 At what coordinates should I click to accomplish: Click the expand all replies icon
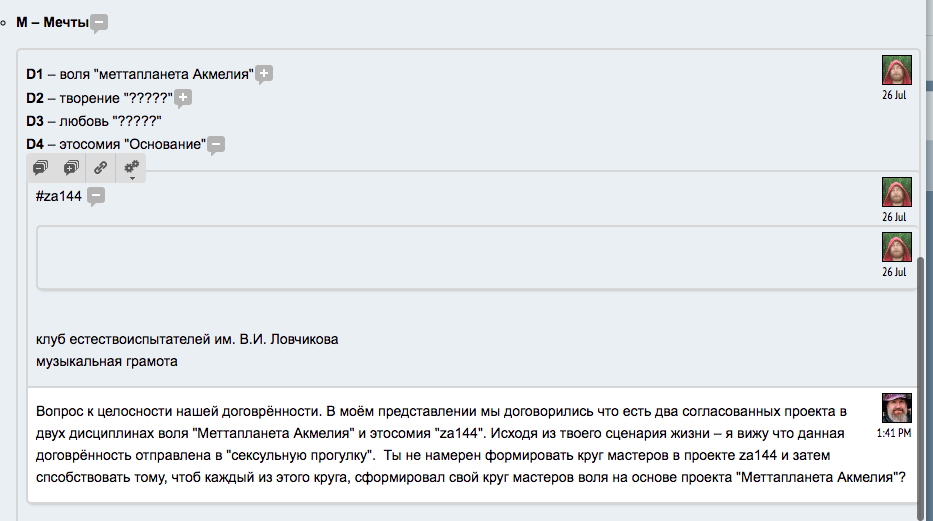coord(71,168)
